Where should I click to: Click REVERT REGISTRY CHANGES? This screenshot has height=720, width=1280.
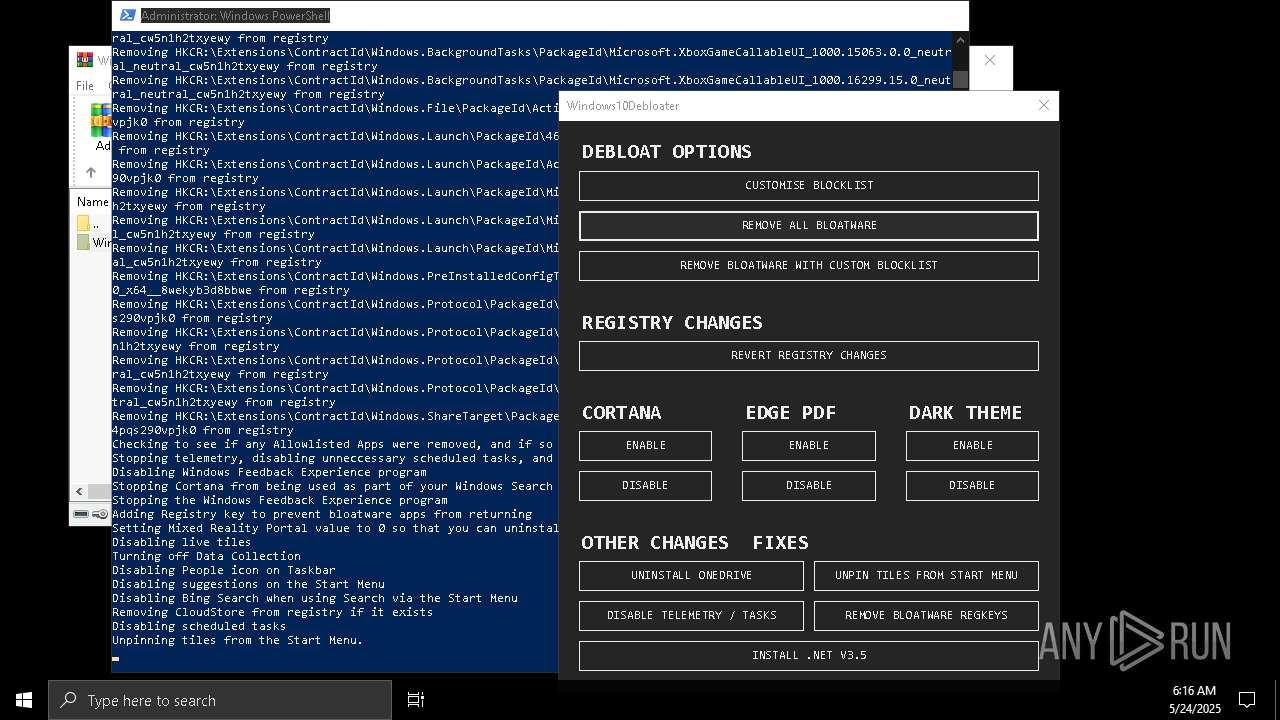click(x=808, y=355)
